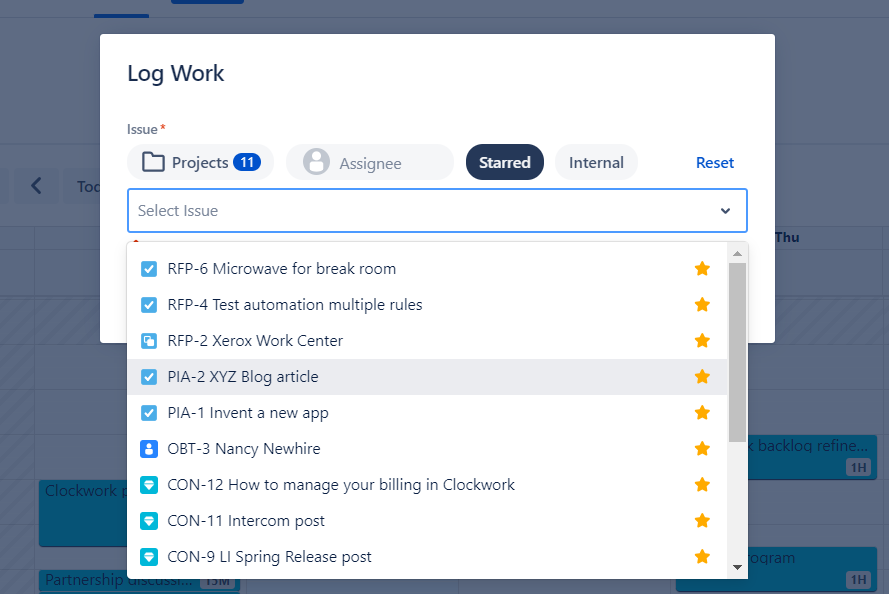Remove star from RFP-2 Xerox Work Center
The image size is (889, 594).
[x=702, y=341]
